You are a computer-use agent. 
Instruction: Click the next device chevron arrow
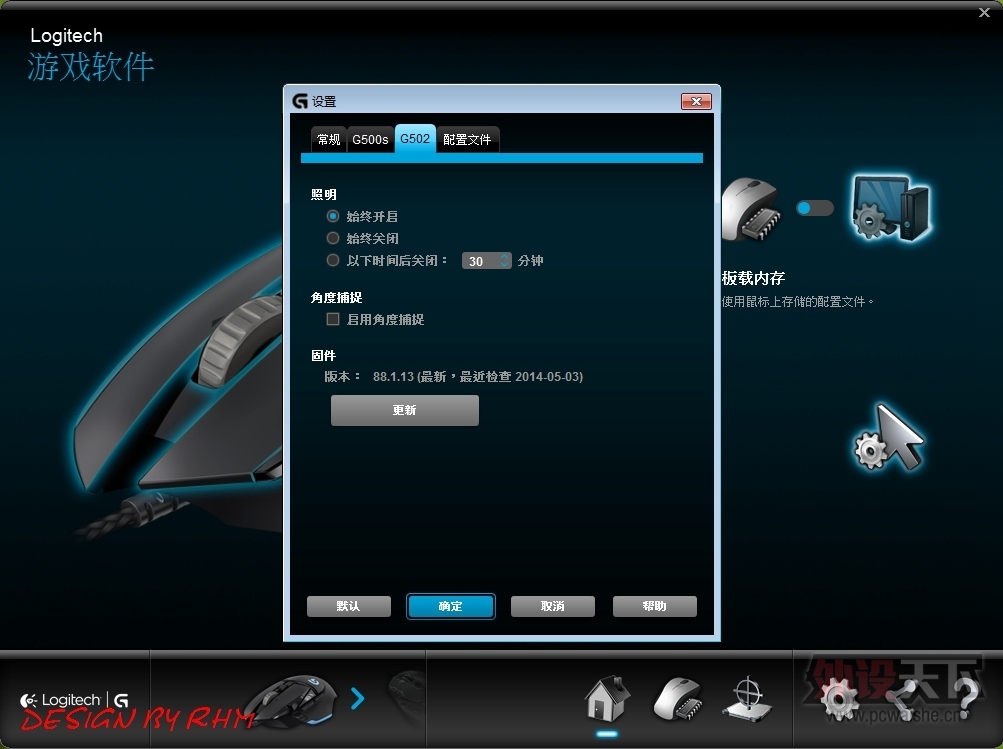(x=358, y=698)
